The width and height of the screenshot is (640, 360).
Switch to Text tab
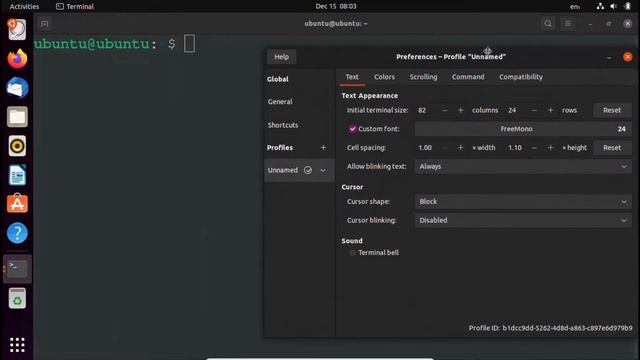(352, 77)
